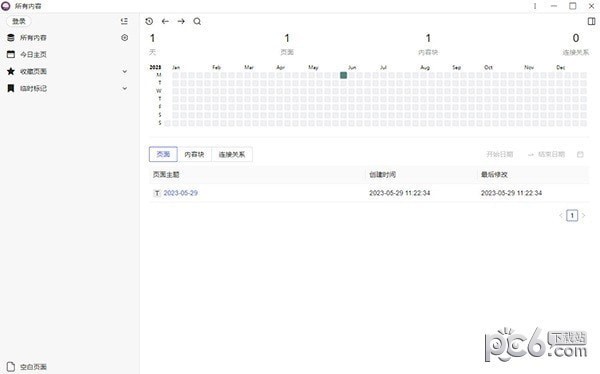Click 开始日期 date input field
The height and width of the screenshot is (374, 600).
[x=499, y=154]
